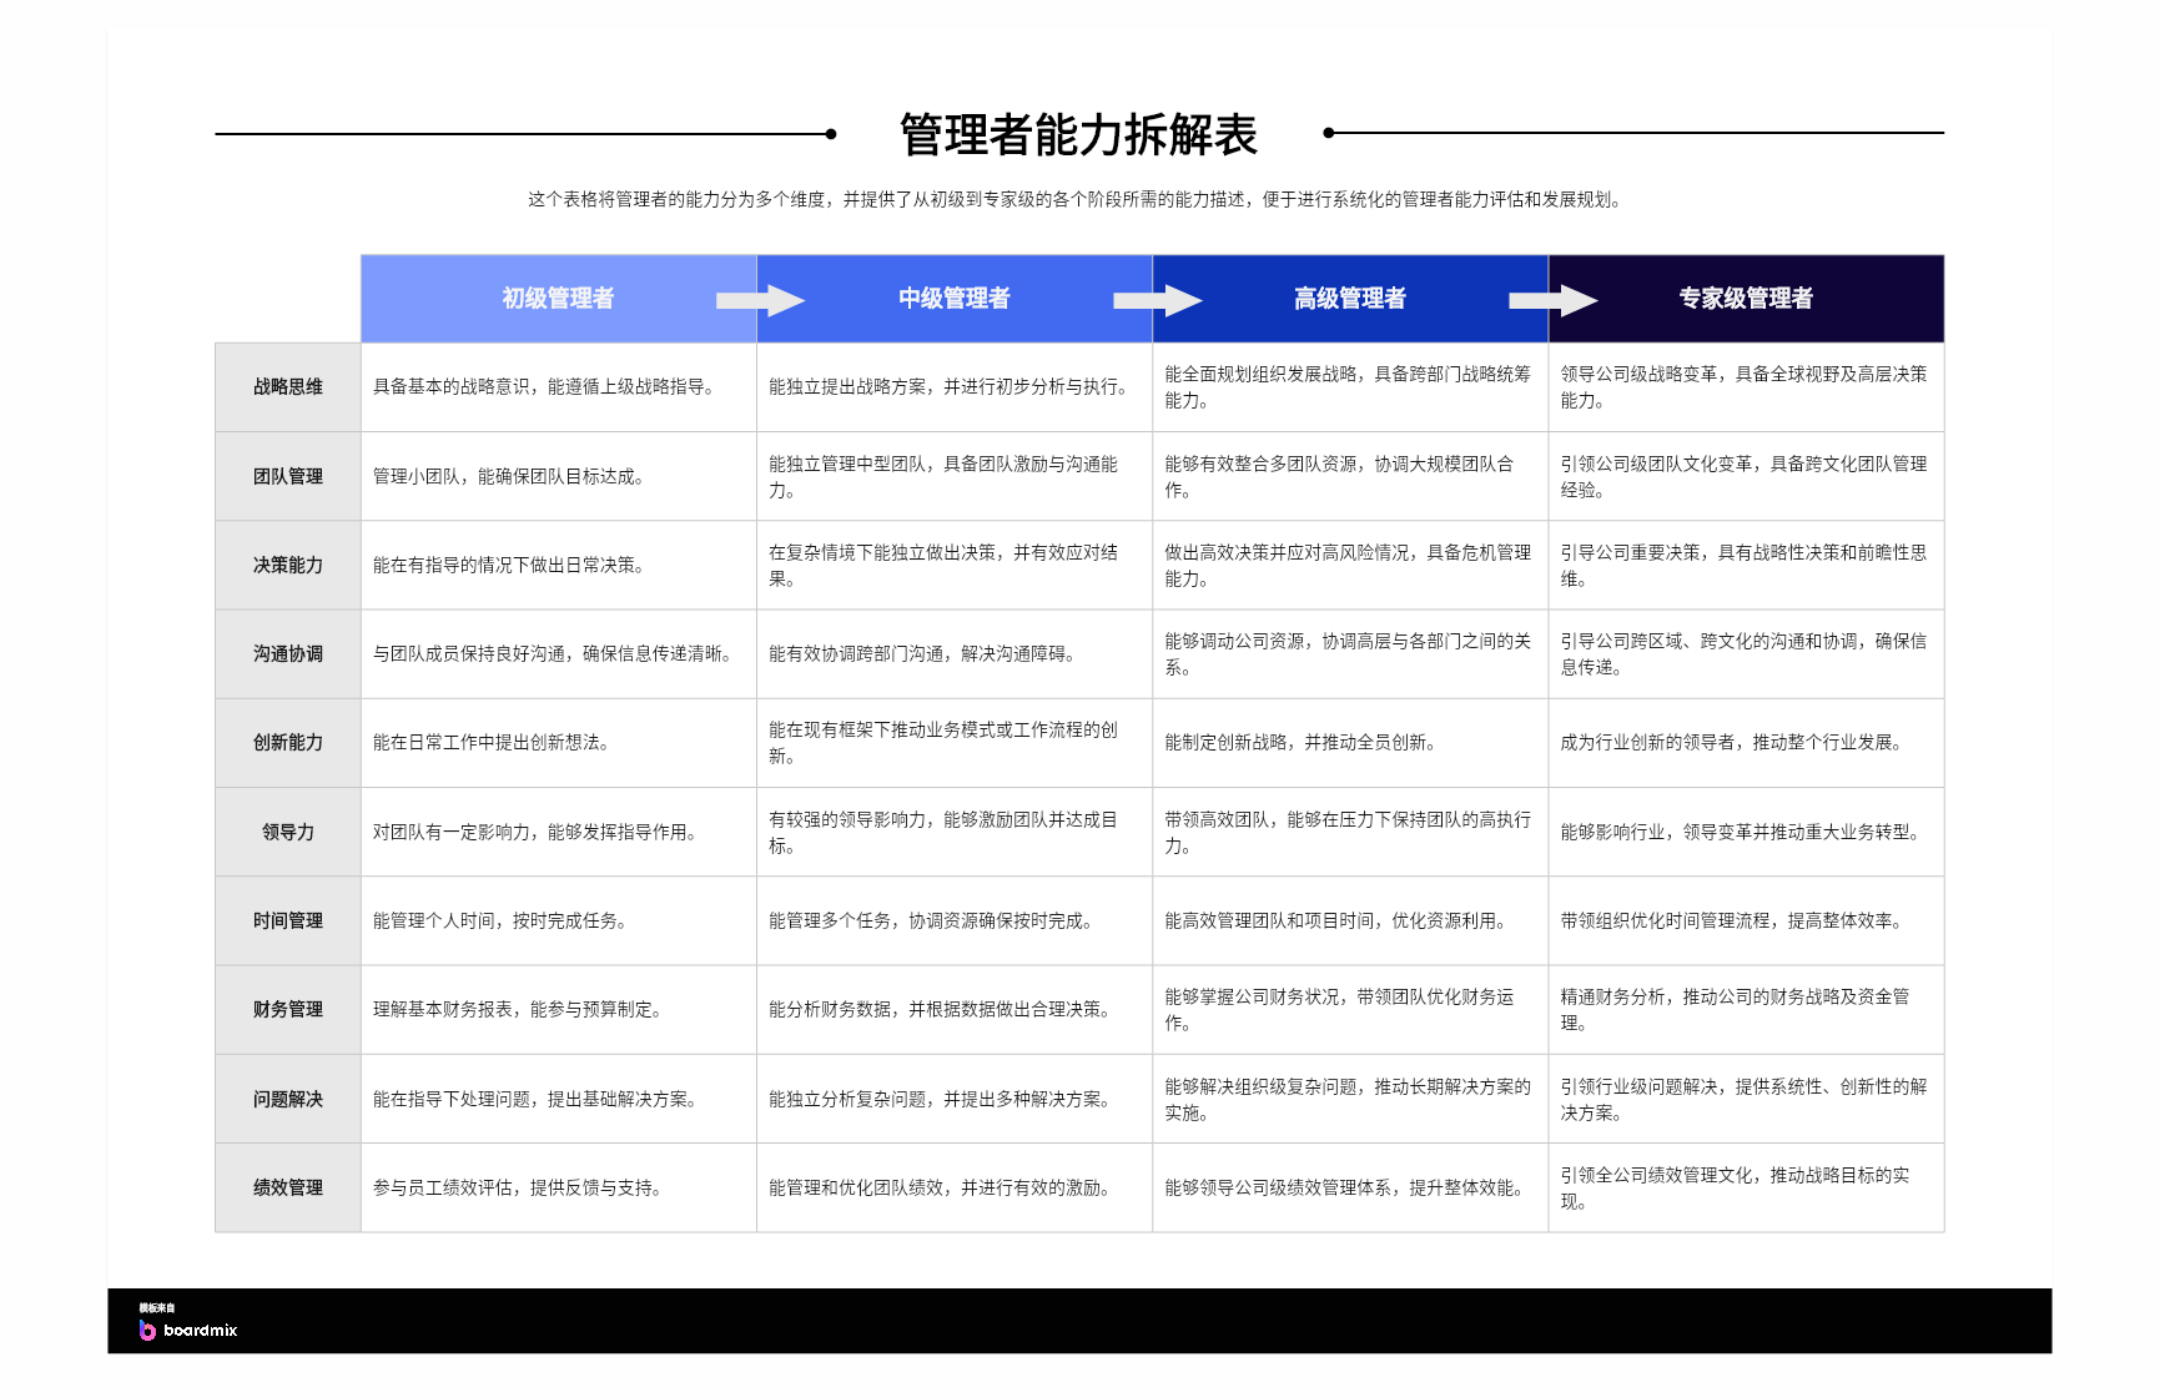Click cell 具备基本的战略意识，能遵循上级战略指导。

tap(559, 387)
